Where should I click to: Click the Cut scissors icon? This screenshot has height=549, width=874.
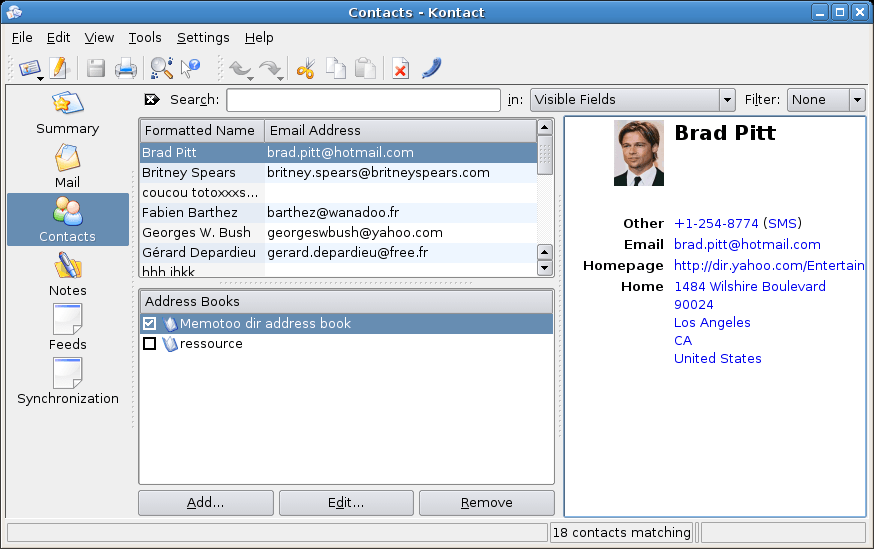click(306, 69)
